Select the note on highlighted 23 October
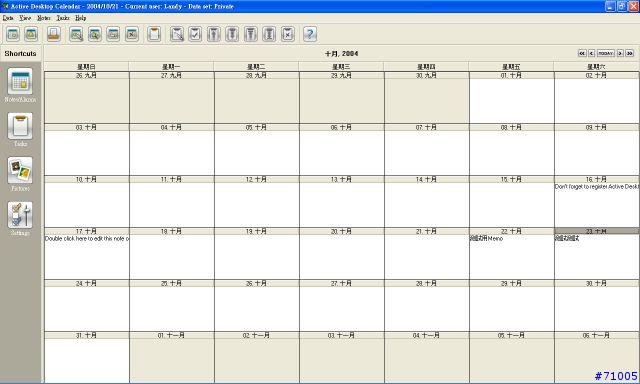Image resolution: width=640 pixels, height=384 pixels. (567, 238)
